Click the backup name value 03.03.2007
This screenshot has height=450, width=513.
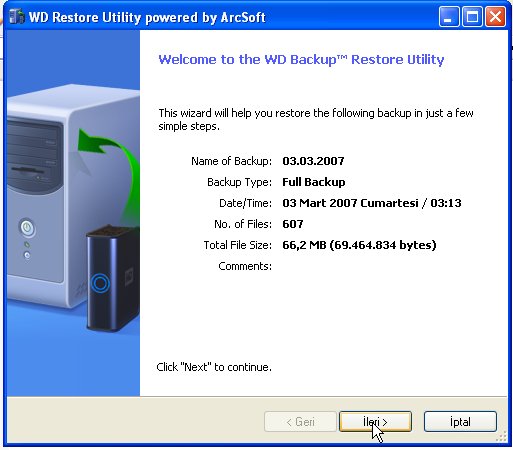coord(313,161)
